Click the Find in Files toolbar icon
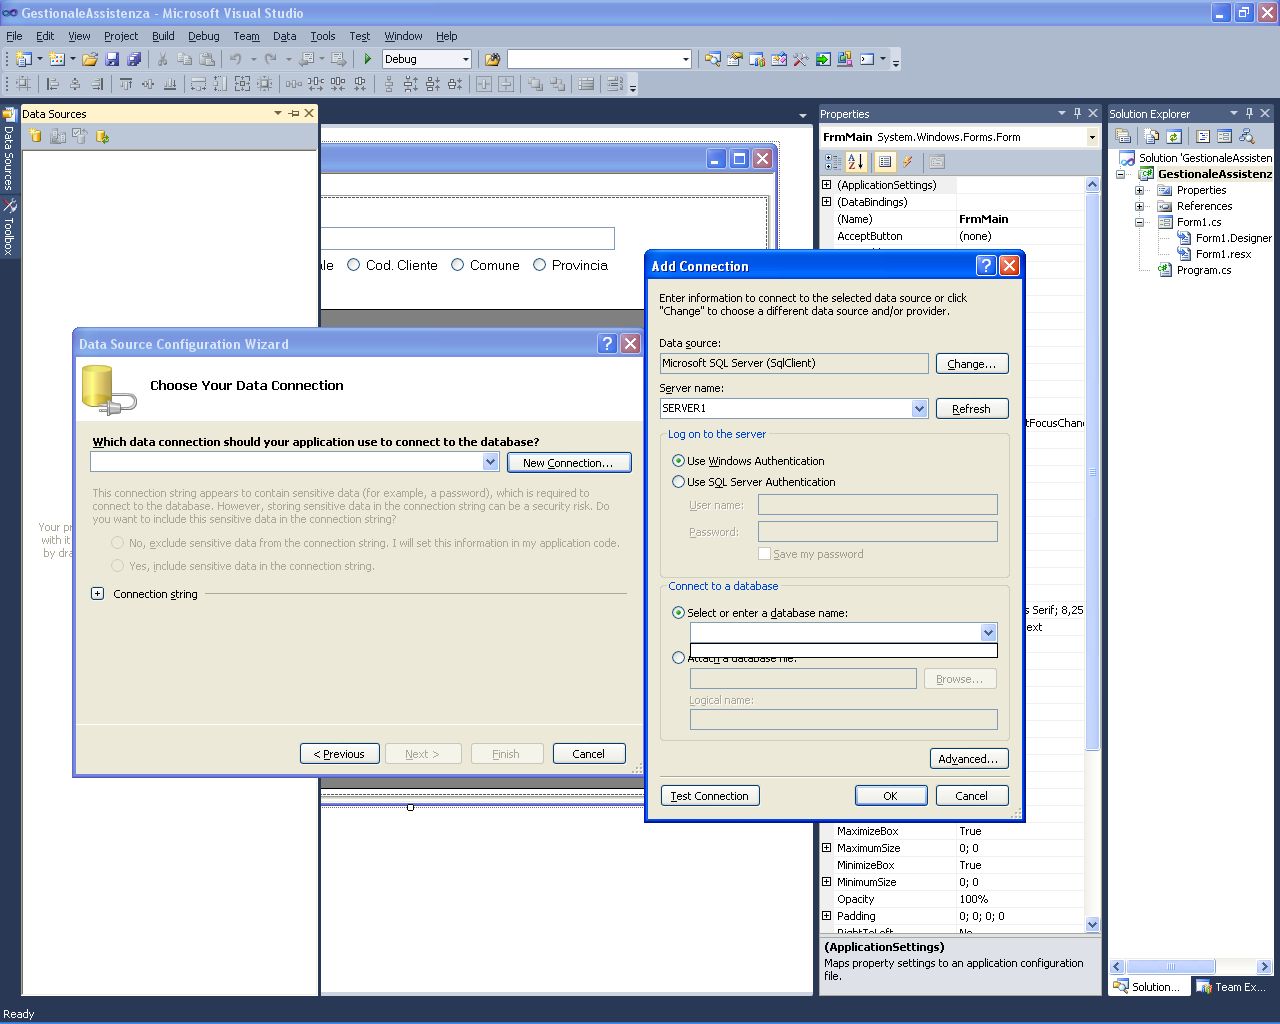The height and width of the screenshot is (1024, 1280). (x=492, y=59)
